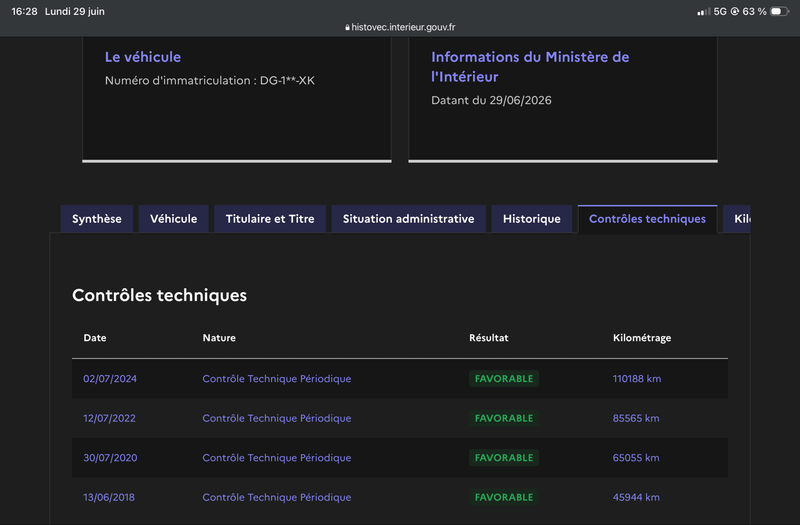Select the Situation administrative tab
Screen dimensions: 800x525
(x=408, y=219)
